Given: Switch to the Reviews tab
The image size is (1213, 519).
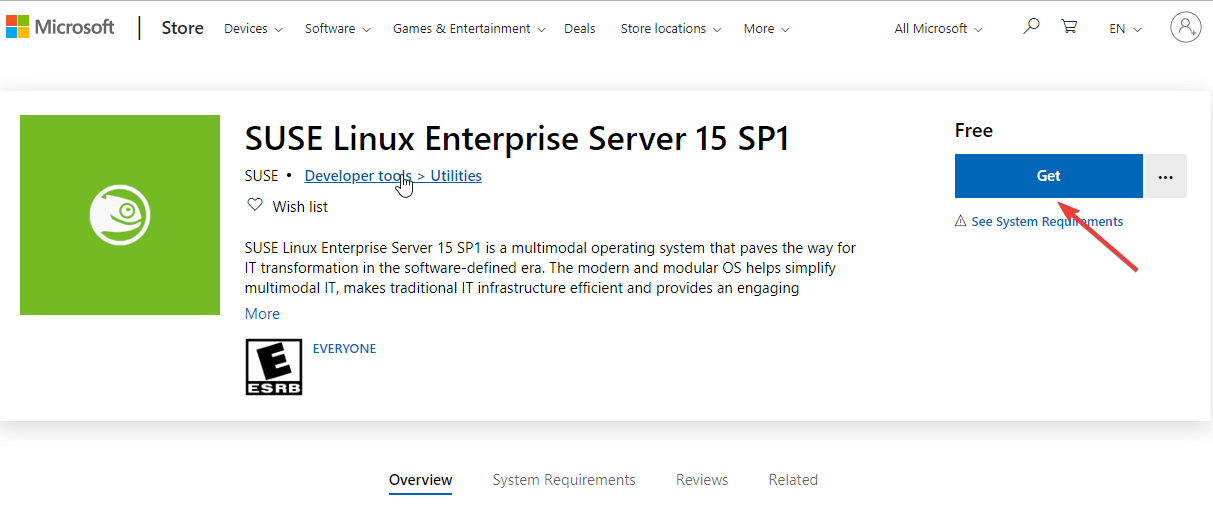Looking at the screenshot, I should point(702,480).
